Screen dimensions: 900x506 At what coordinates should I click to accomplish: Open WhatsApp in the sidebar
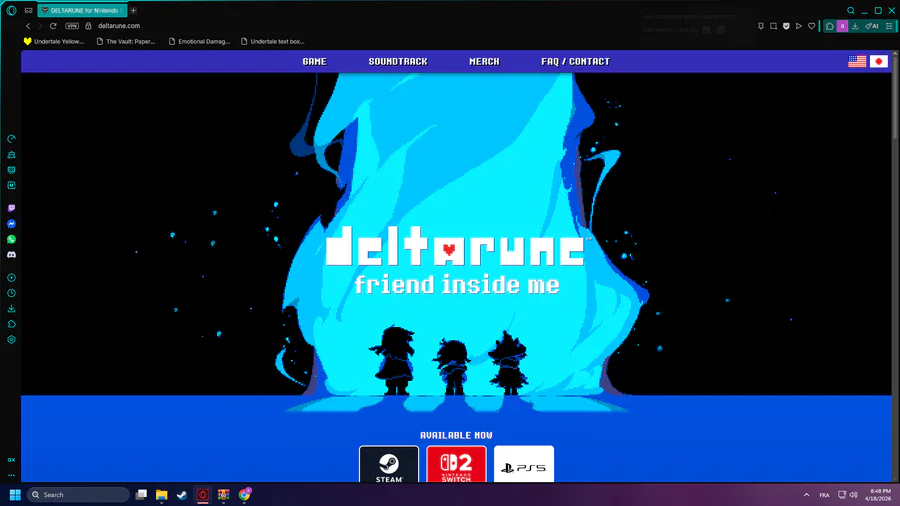[11, 239]
